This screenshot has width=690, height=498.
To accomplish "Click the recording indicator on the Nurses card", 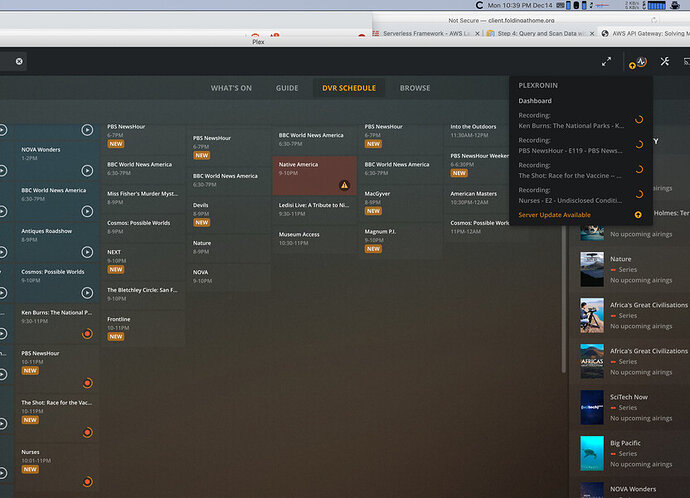I will click(x=87, y=482).
